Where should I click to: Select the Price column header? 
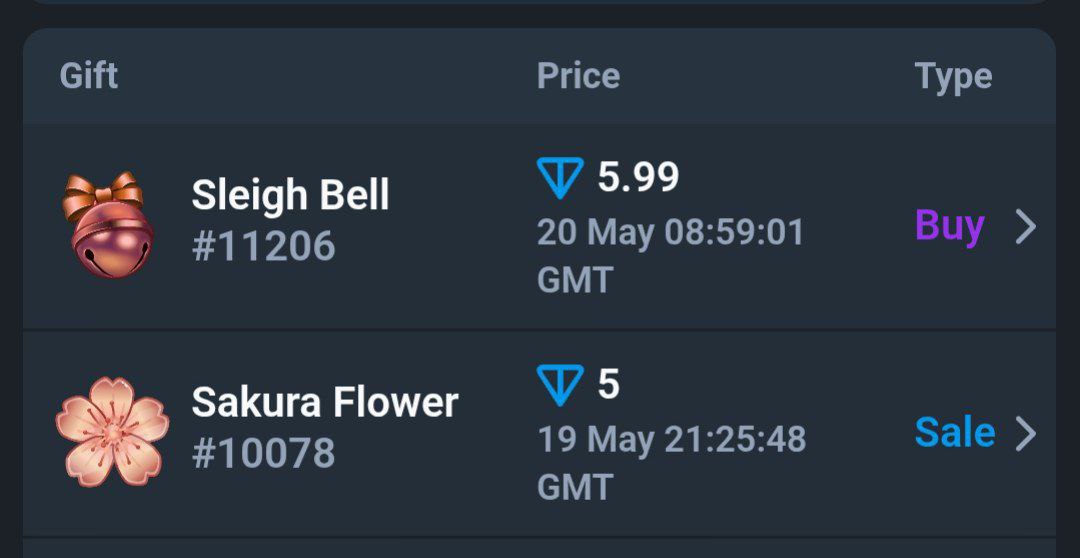coord(579,75)
